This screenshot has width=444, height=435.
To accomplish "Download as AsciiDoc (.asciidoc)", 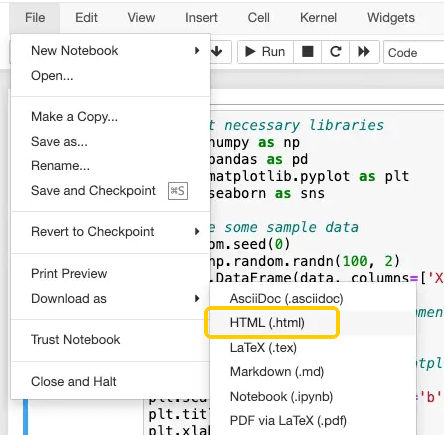I will (x=313, y=298).
